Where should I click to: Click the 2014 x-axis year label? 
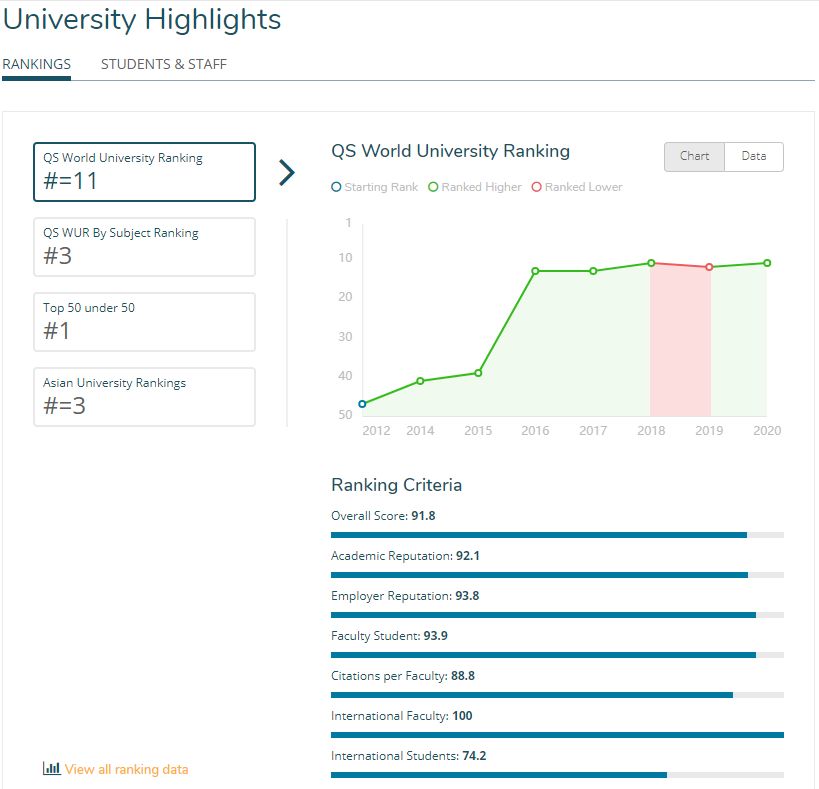[420, 431]
